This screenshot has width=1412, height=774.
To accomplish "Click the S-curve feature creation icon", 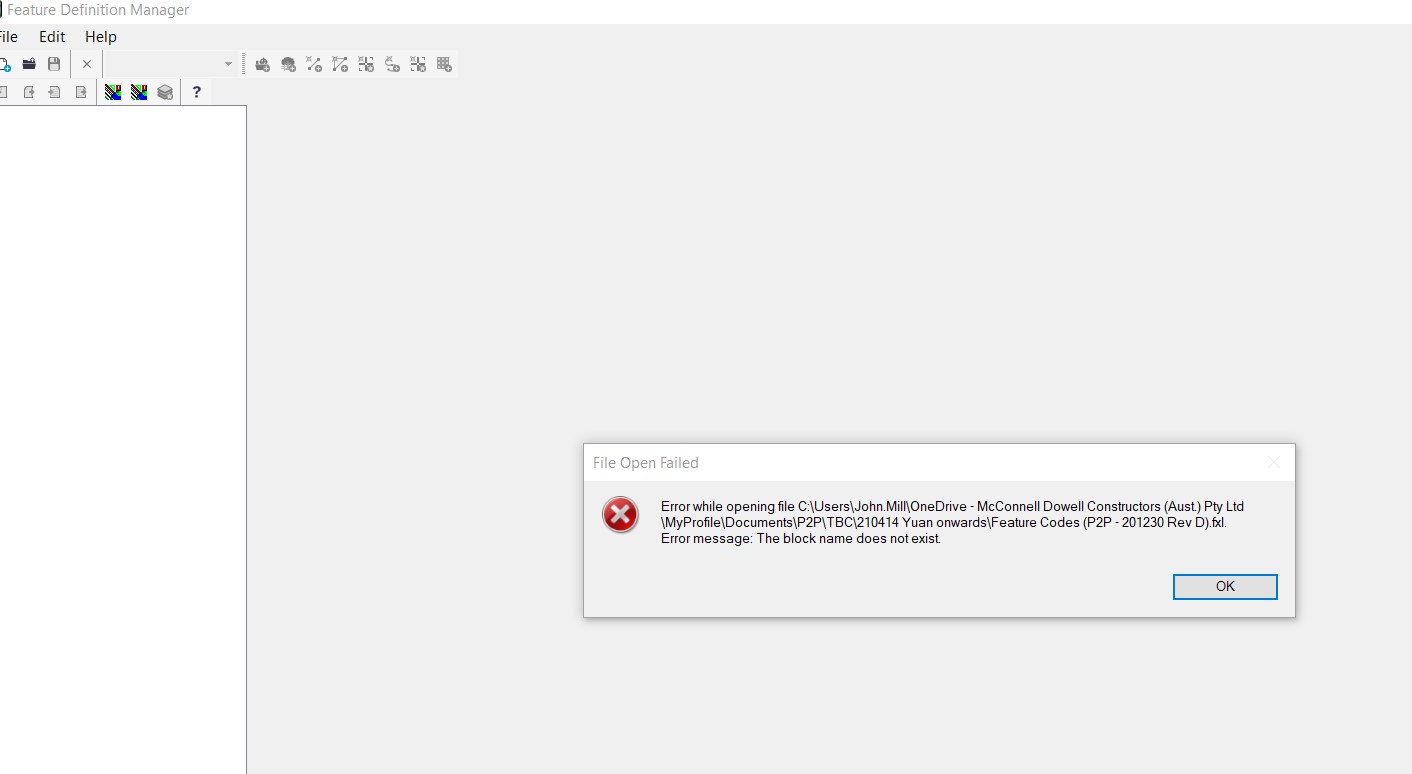I will coord(392,63).
